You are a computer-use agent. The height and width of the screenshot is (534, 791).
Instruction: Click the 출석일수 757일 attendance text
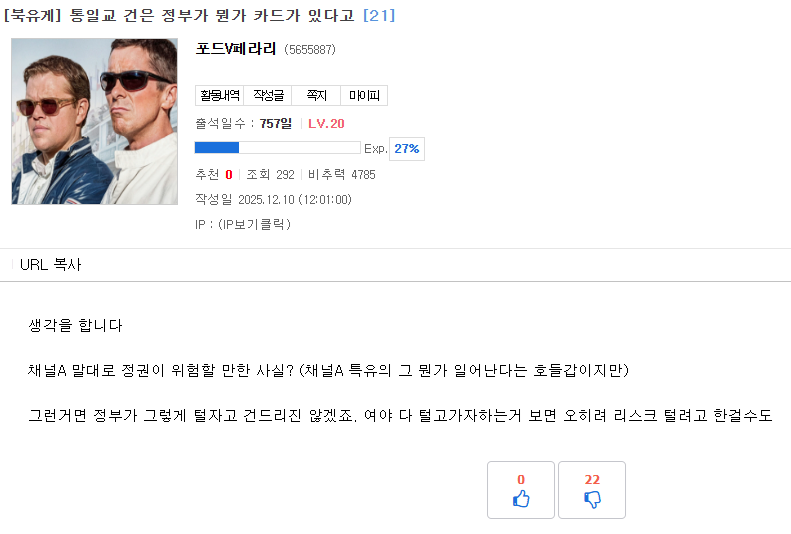(x=243, y=123)
